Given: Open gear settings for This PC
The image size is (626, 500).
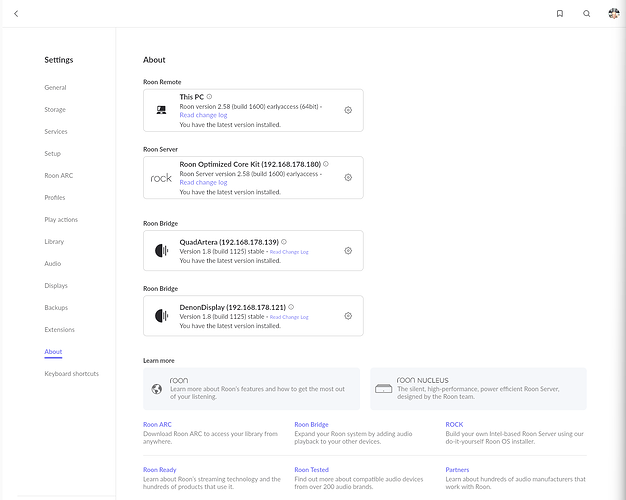Looking at the screenshot, I should (348, 111).
